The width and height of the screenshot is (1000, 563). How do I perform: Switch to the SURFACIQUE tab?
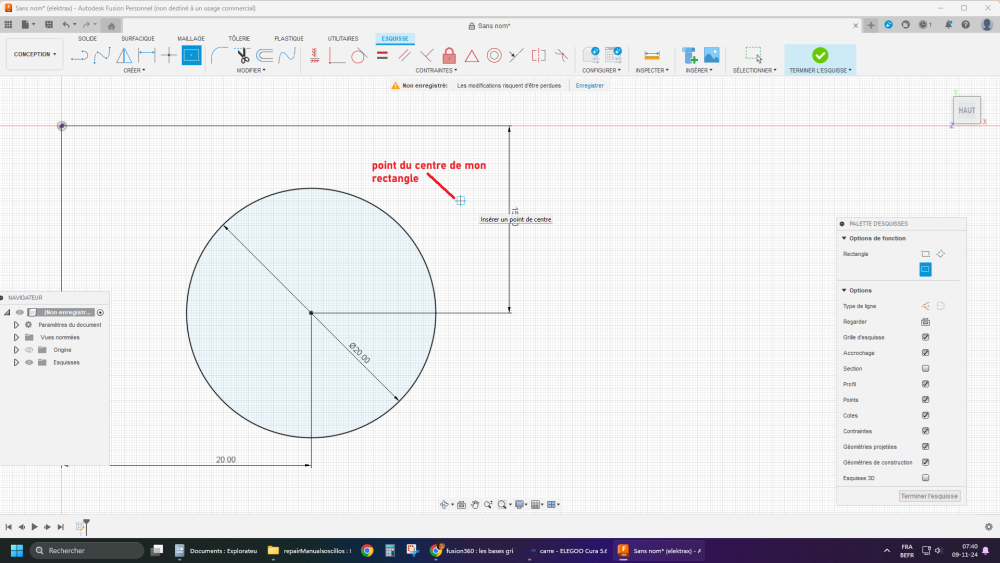(138, 38)
